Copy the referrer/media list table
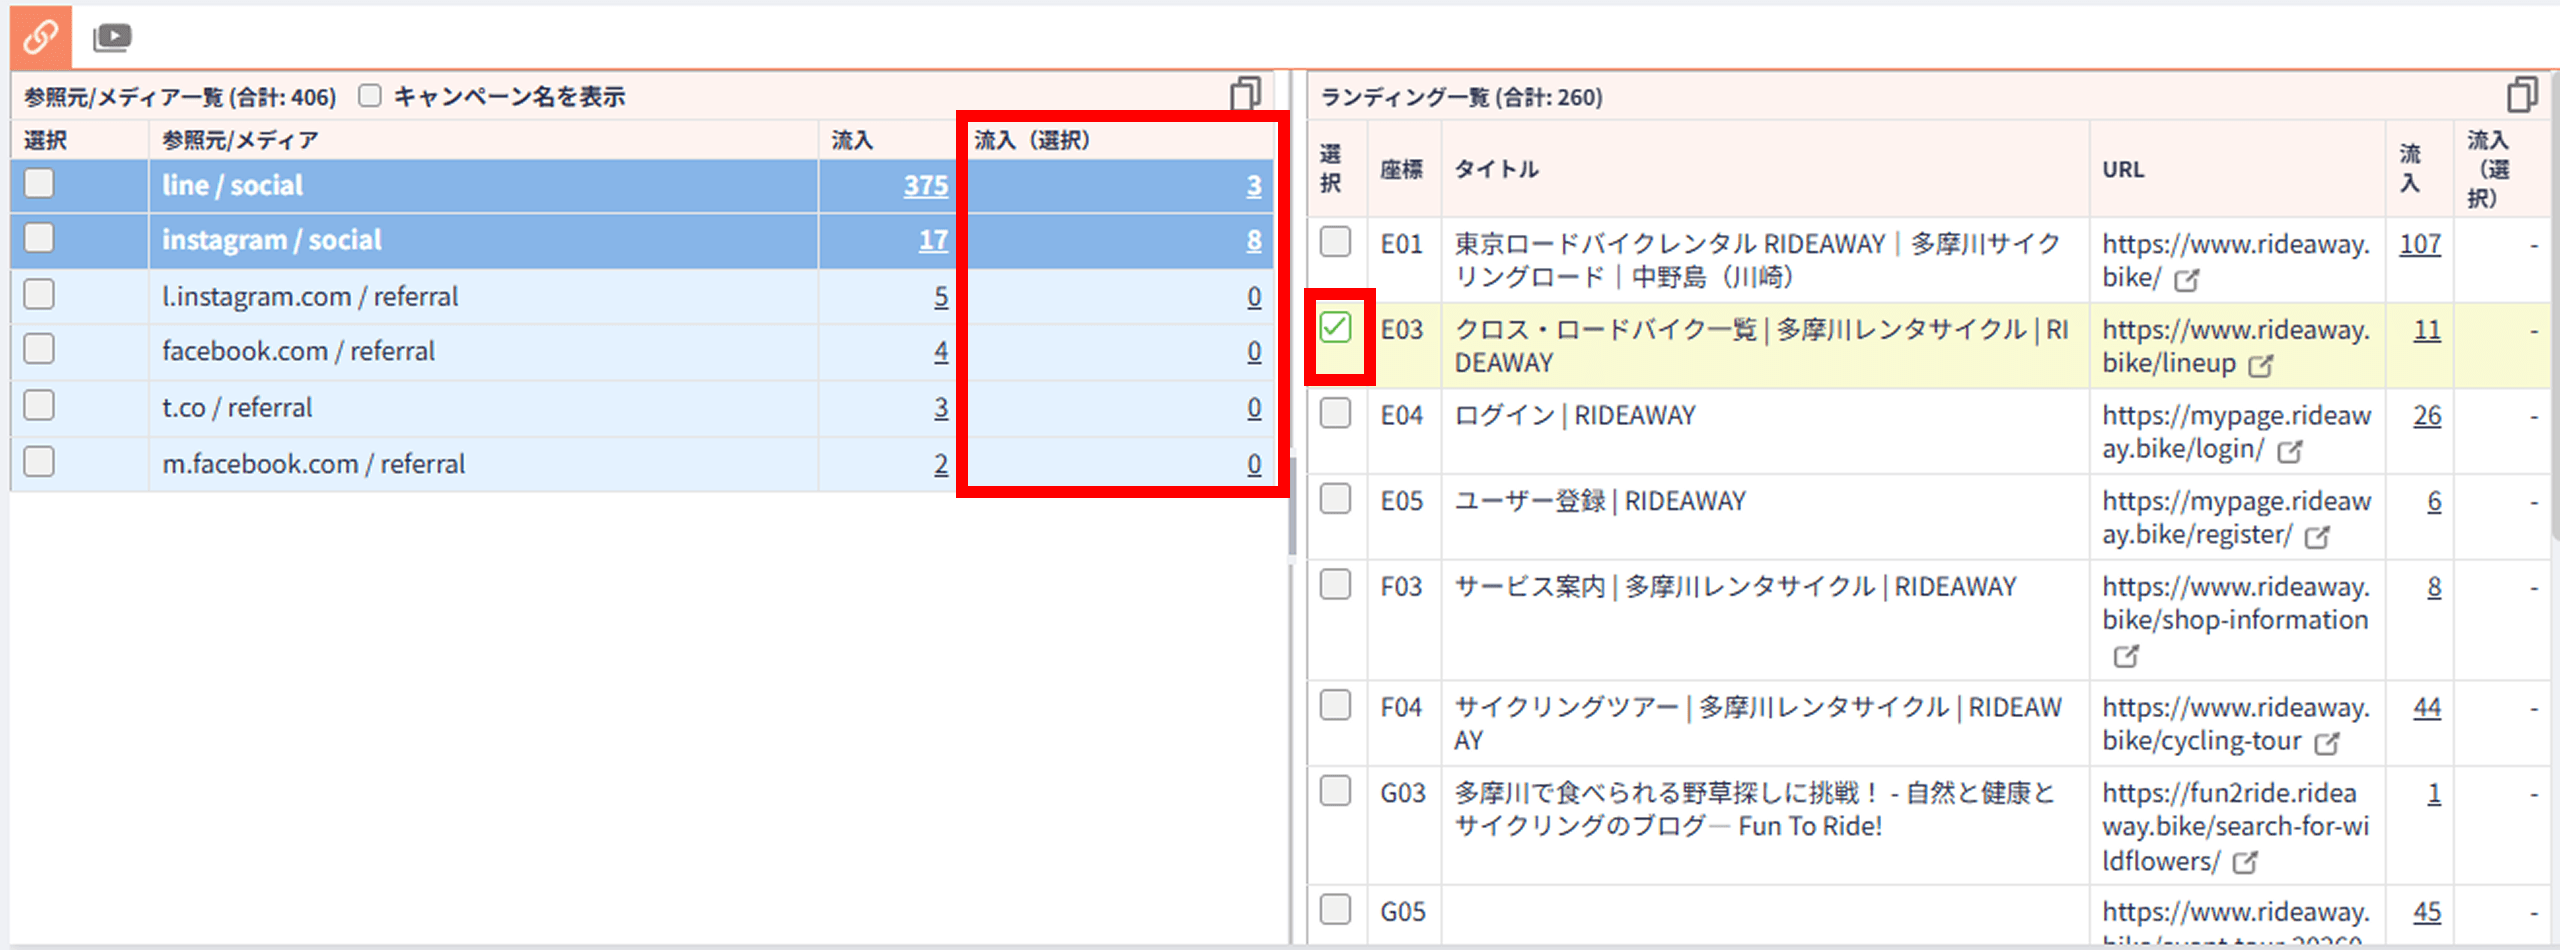Image resolution: width=2560 pixels, height=950 pixels. (1245, 94)
